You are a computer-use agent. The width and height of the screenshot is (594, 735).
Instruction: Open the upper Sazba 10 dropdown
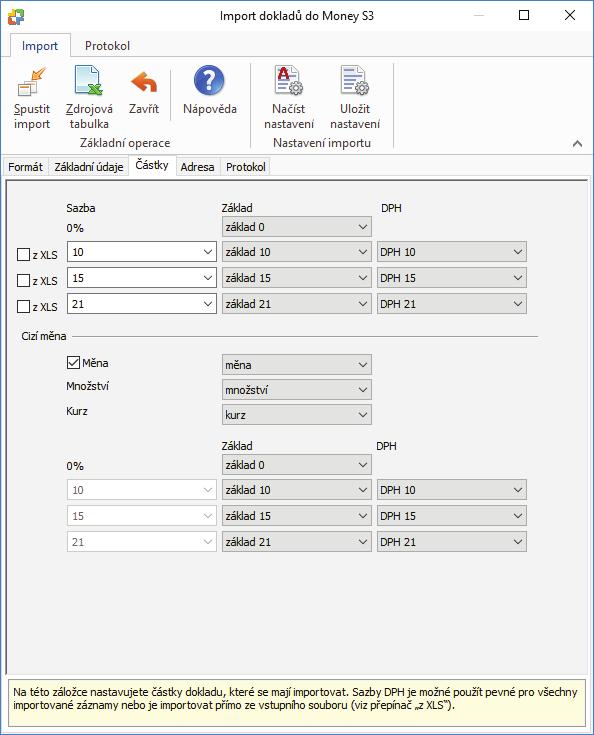click(142, 252)
